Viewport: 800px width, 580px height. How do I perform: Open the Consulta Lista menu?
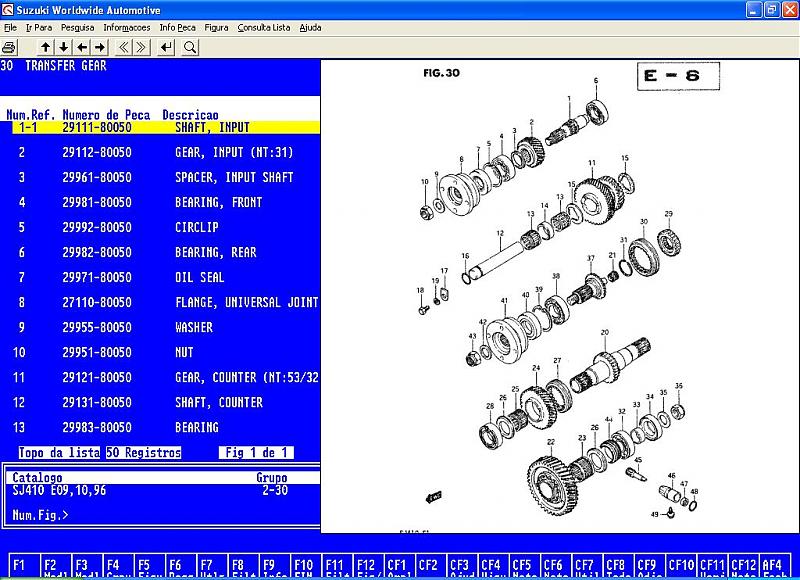click(x=264, y=28)
